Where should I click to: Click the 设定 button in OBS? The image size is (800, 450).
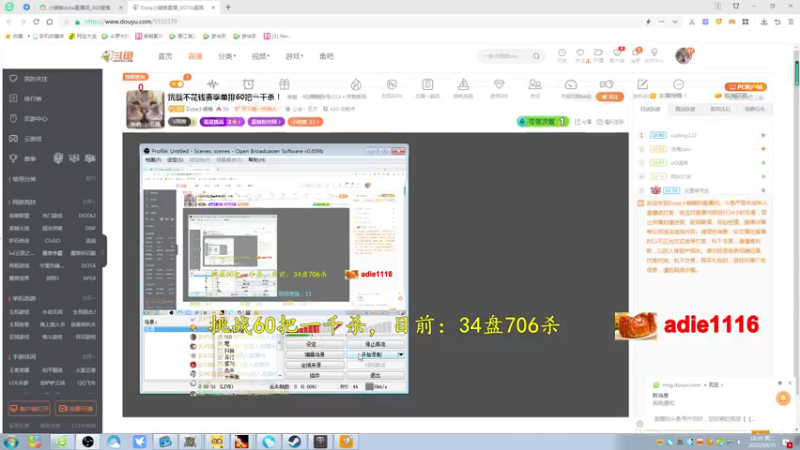(314, 344)
